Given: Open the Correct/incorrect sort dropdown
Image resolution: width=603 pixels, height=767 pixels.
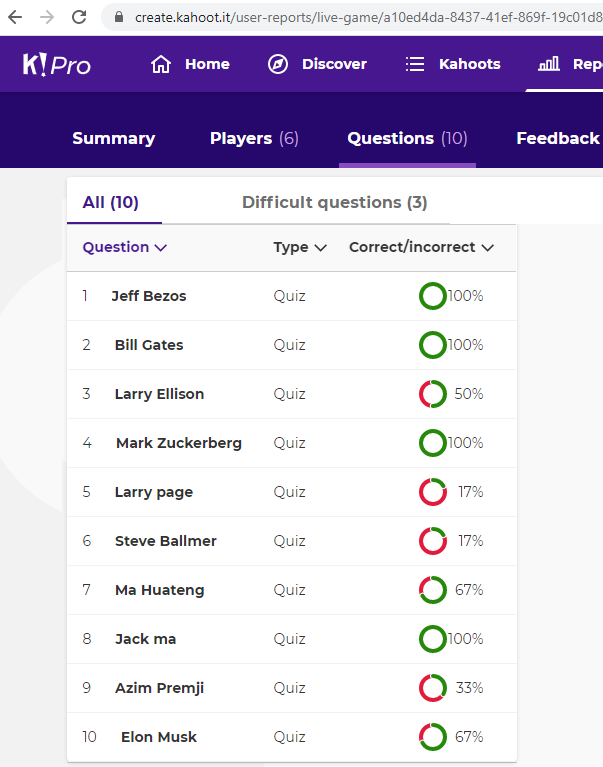Looking at the screenshot, I should [x=487, y=248].
